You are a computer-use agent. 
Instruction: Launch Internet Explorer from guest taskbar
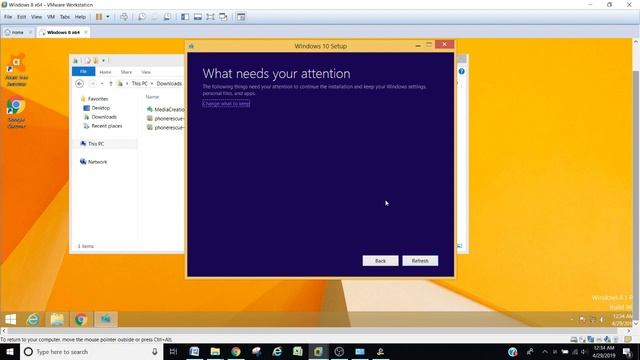coord(33,319)
